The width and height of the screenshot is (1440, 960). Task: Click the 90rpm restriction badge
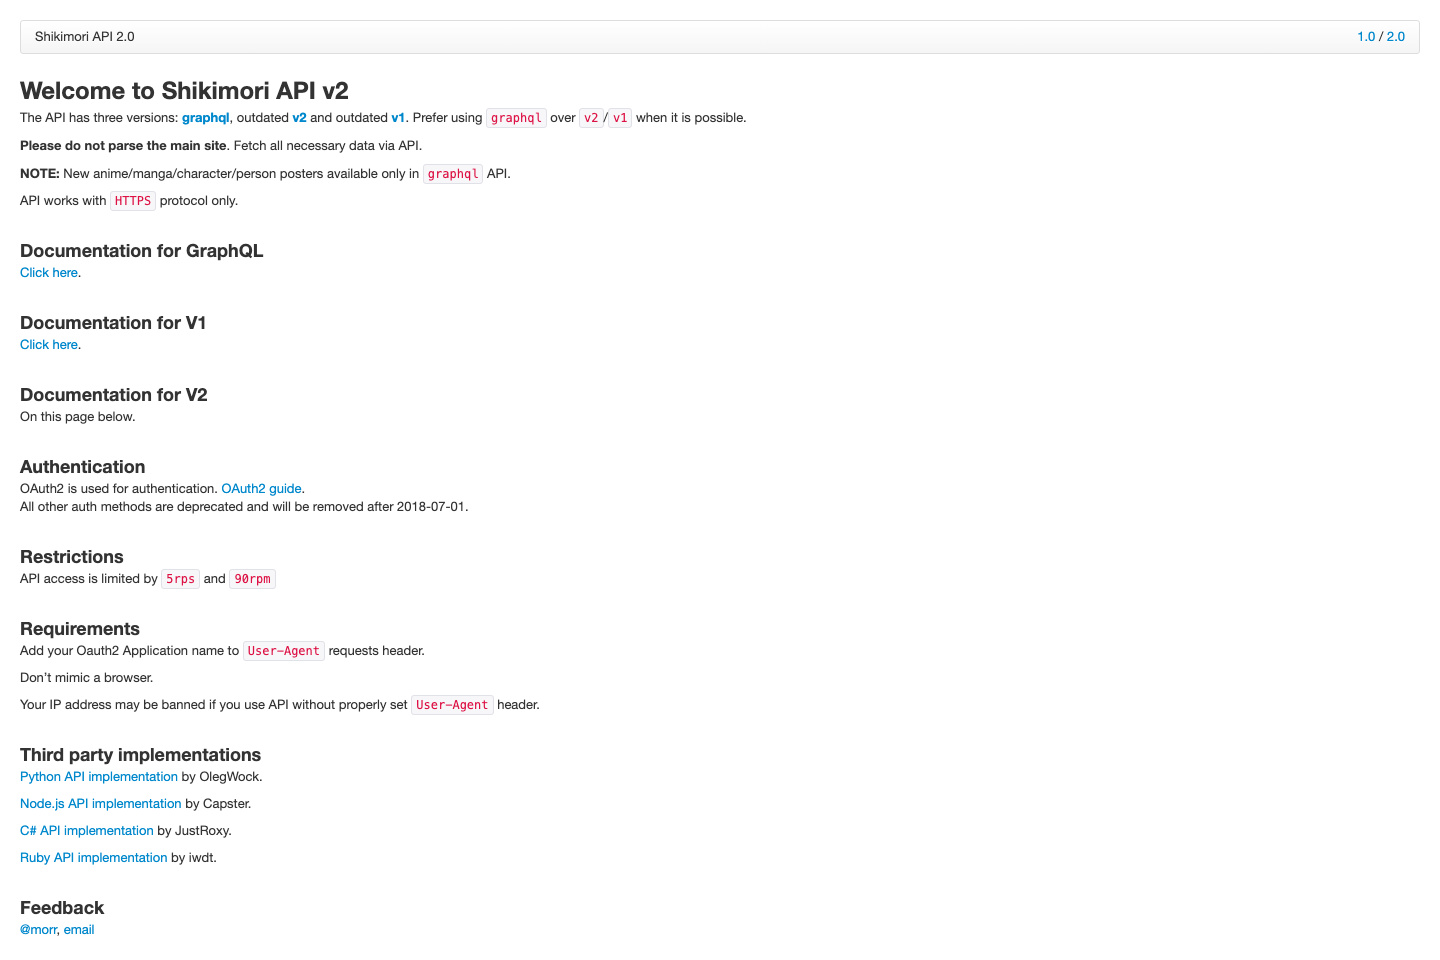(x=252, y=578)
